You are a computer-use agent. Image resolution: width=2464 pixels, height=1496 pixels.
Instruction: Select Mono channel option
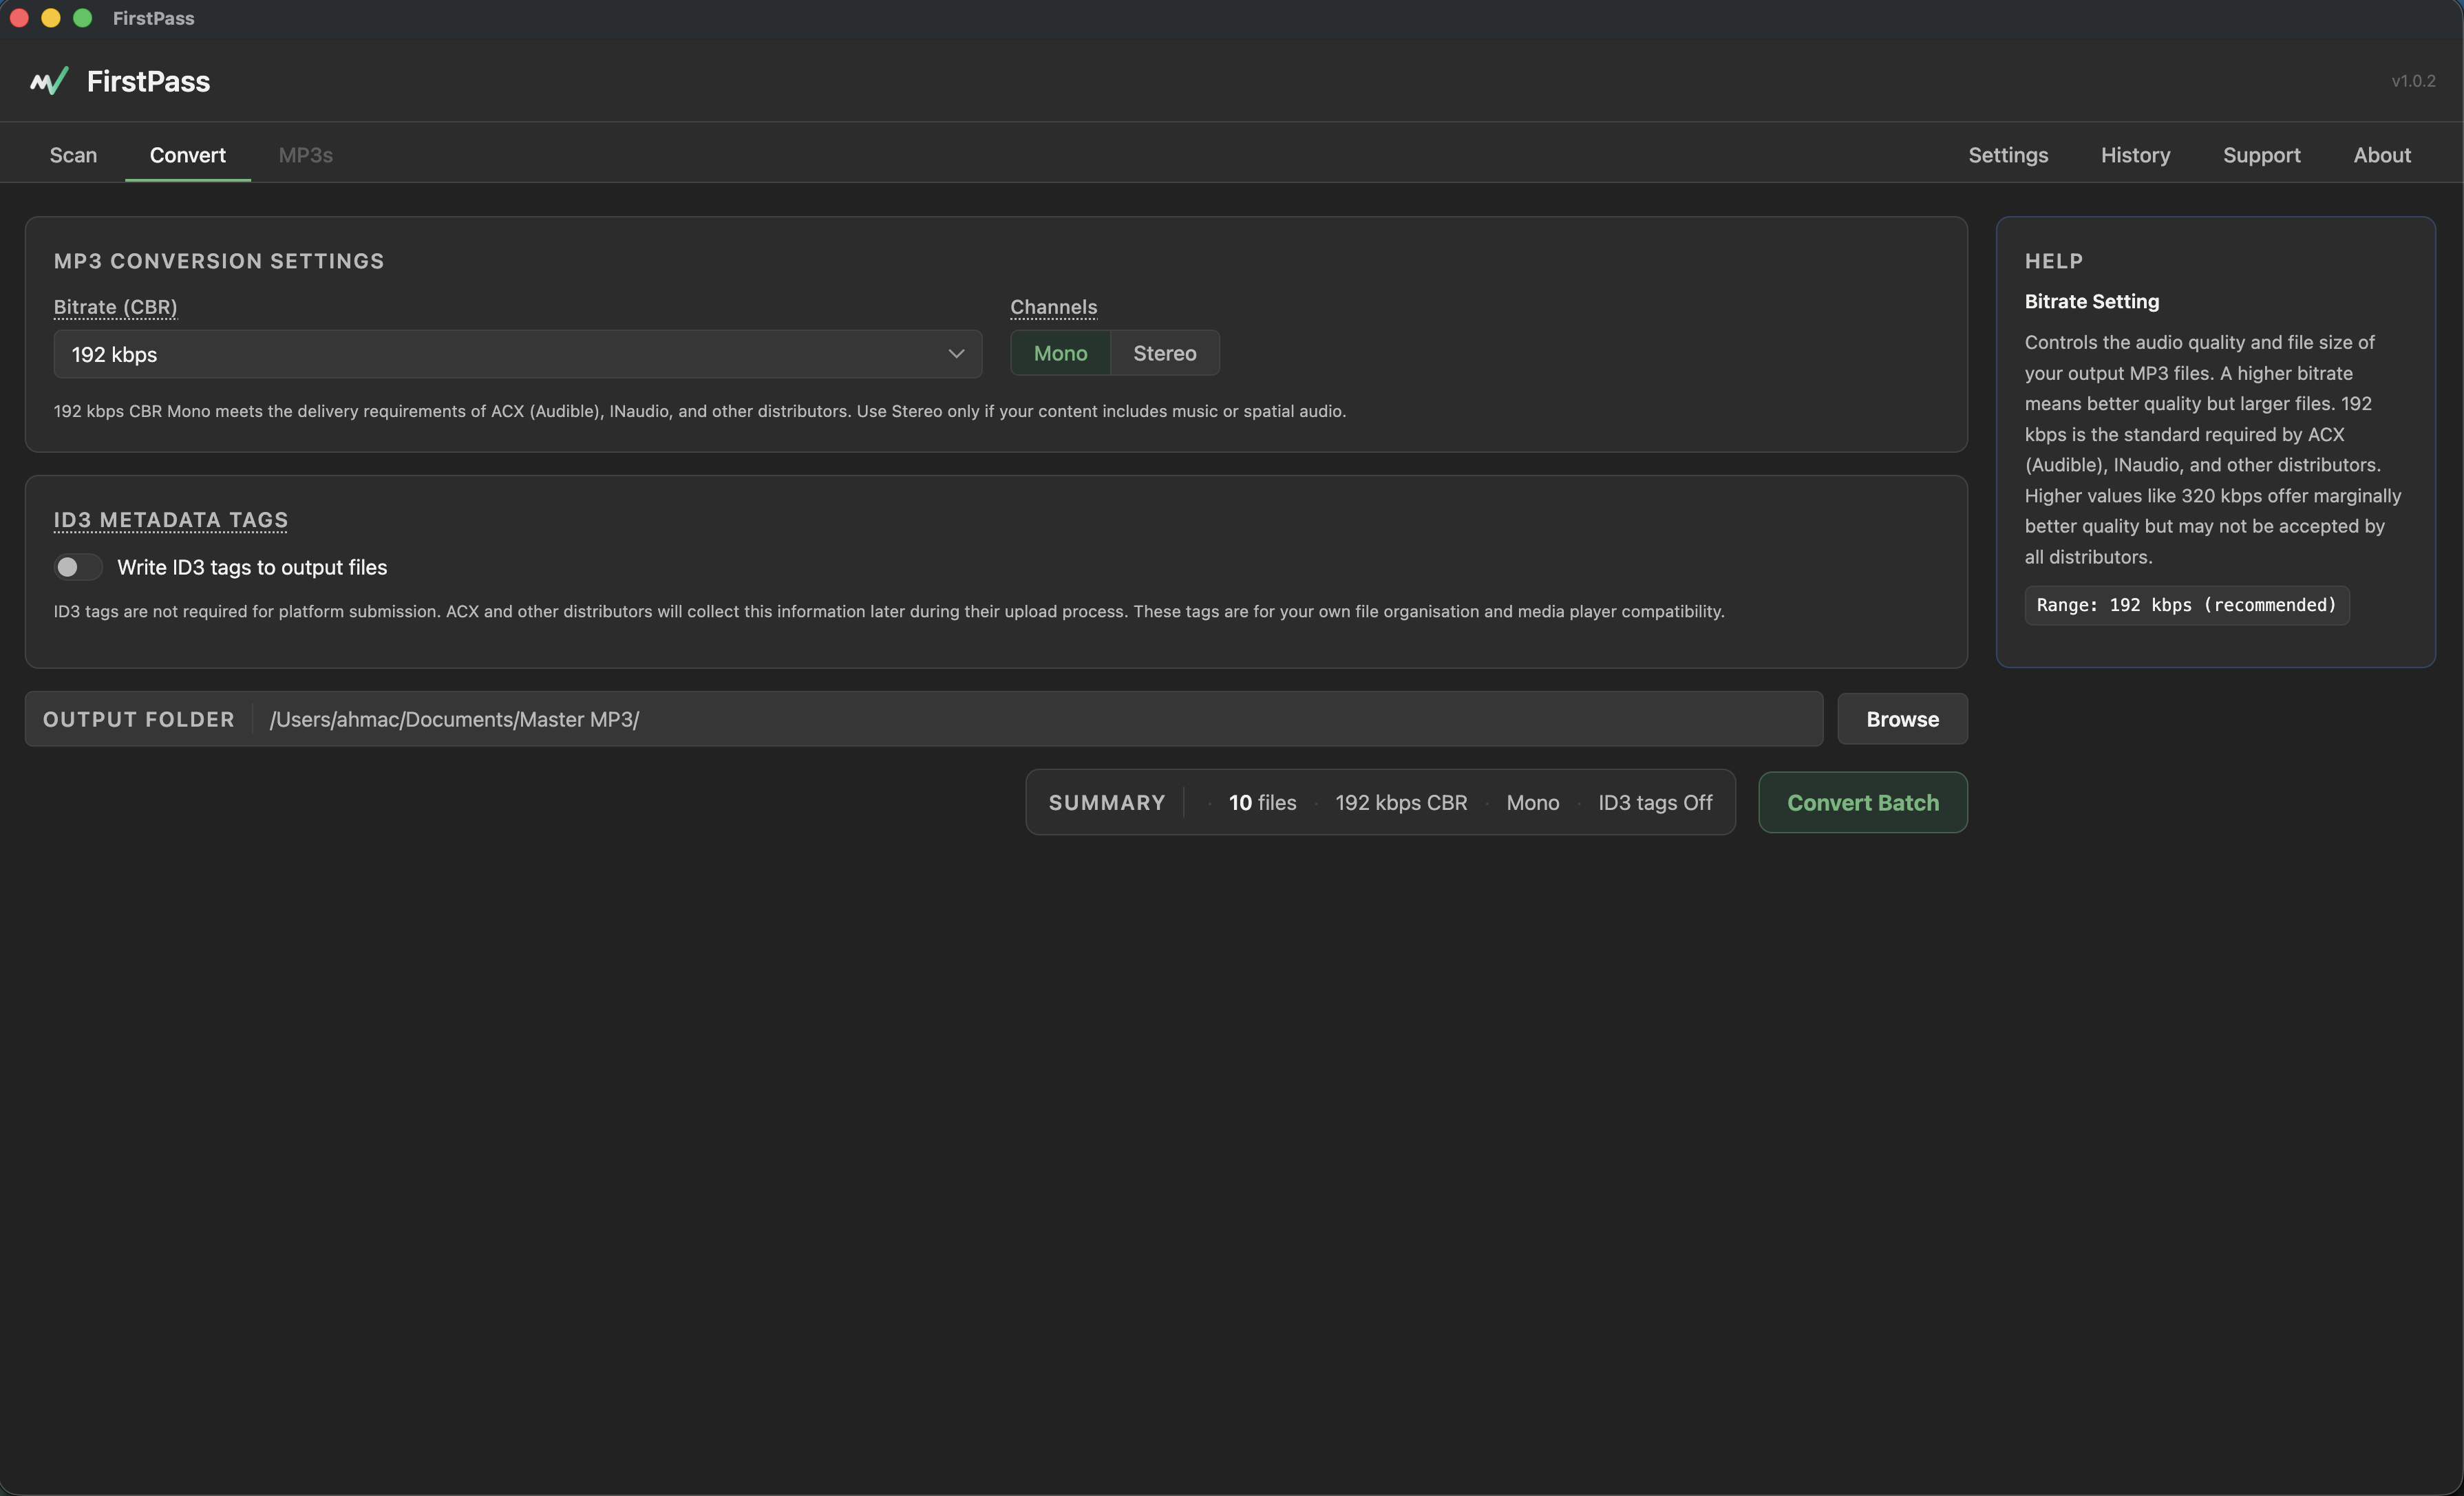[1060, 353]
